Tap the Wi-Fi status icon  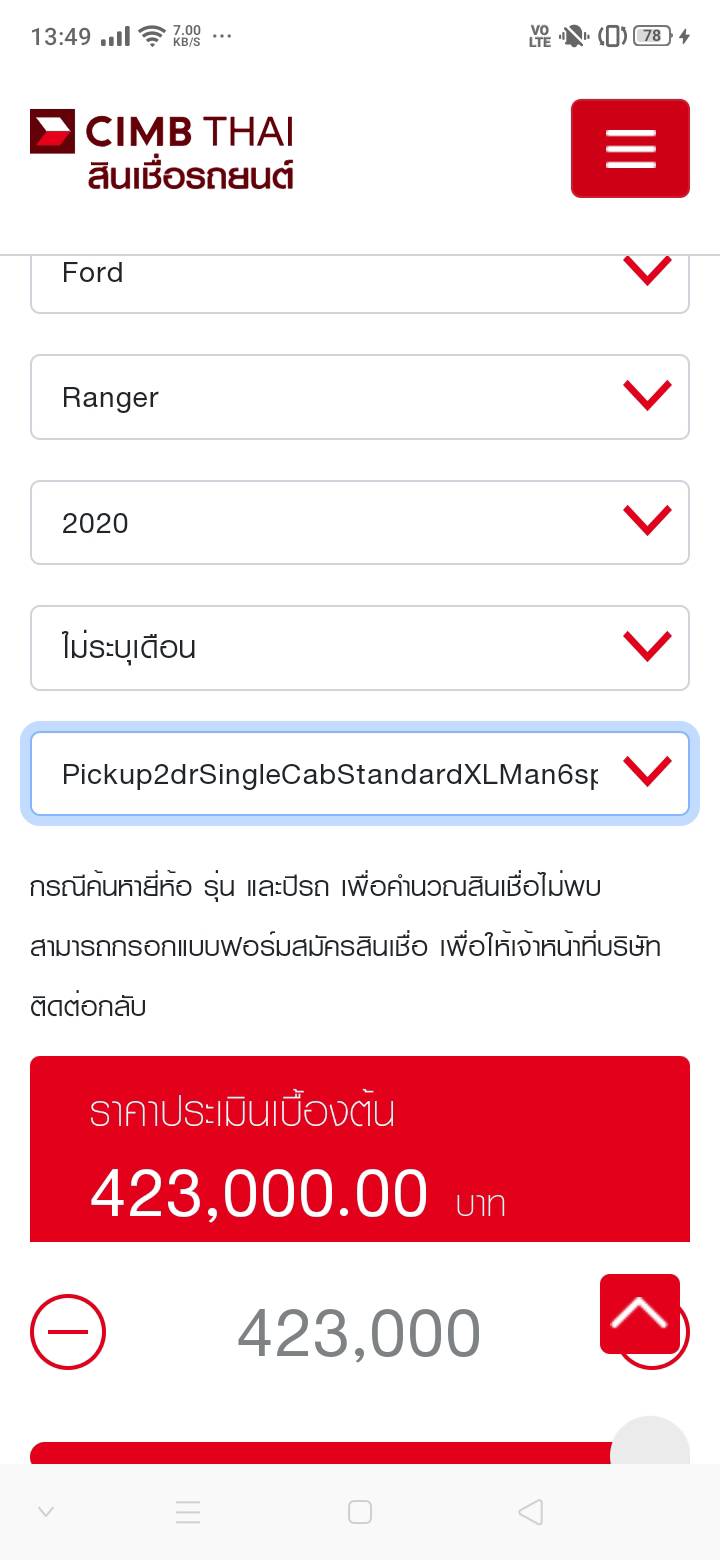[152, 37]
